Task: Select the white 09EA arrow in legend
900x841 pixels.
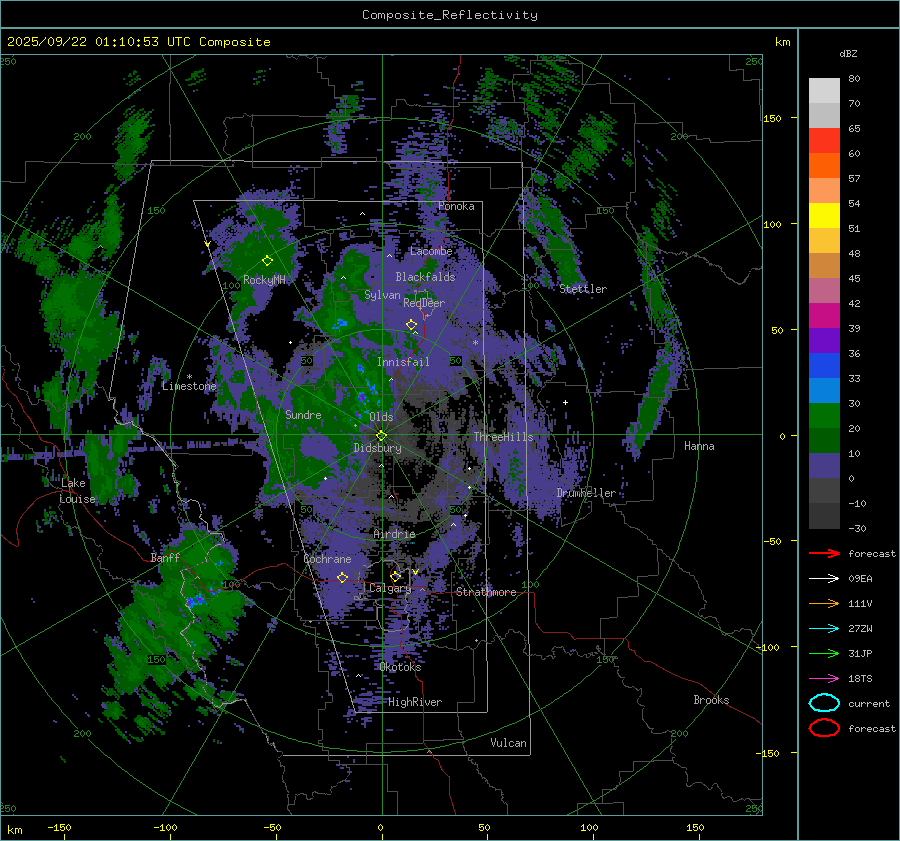Action: 823,578
